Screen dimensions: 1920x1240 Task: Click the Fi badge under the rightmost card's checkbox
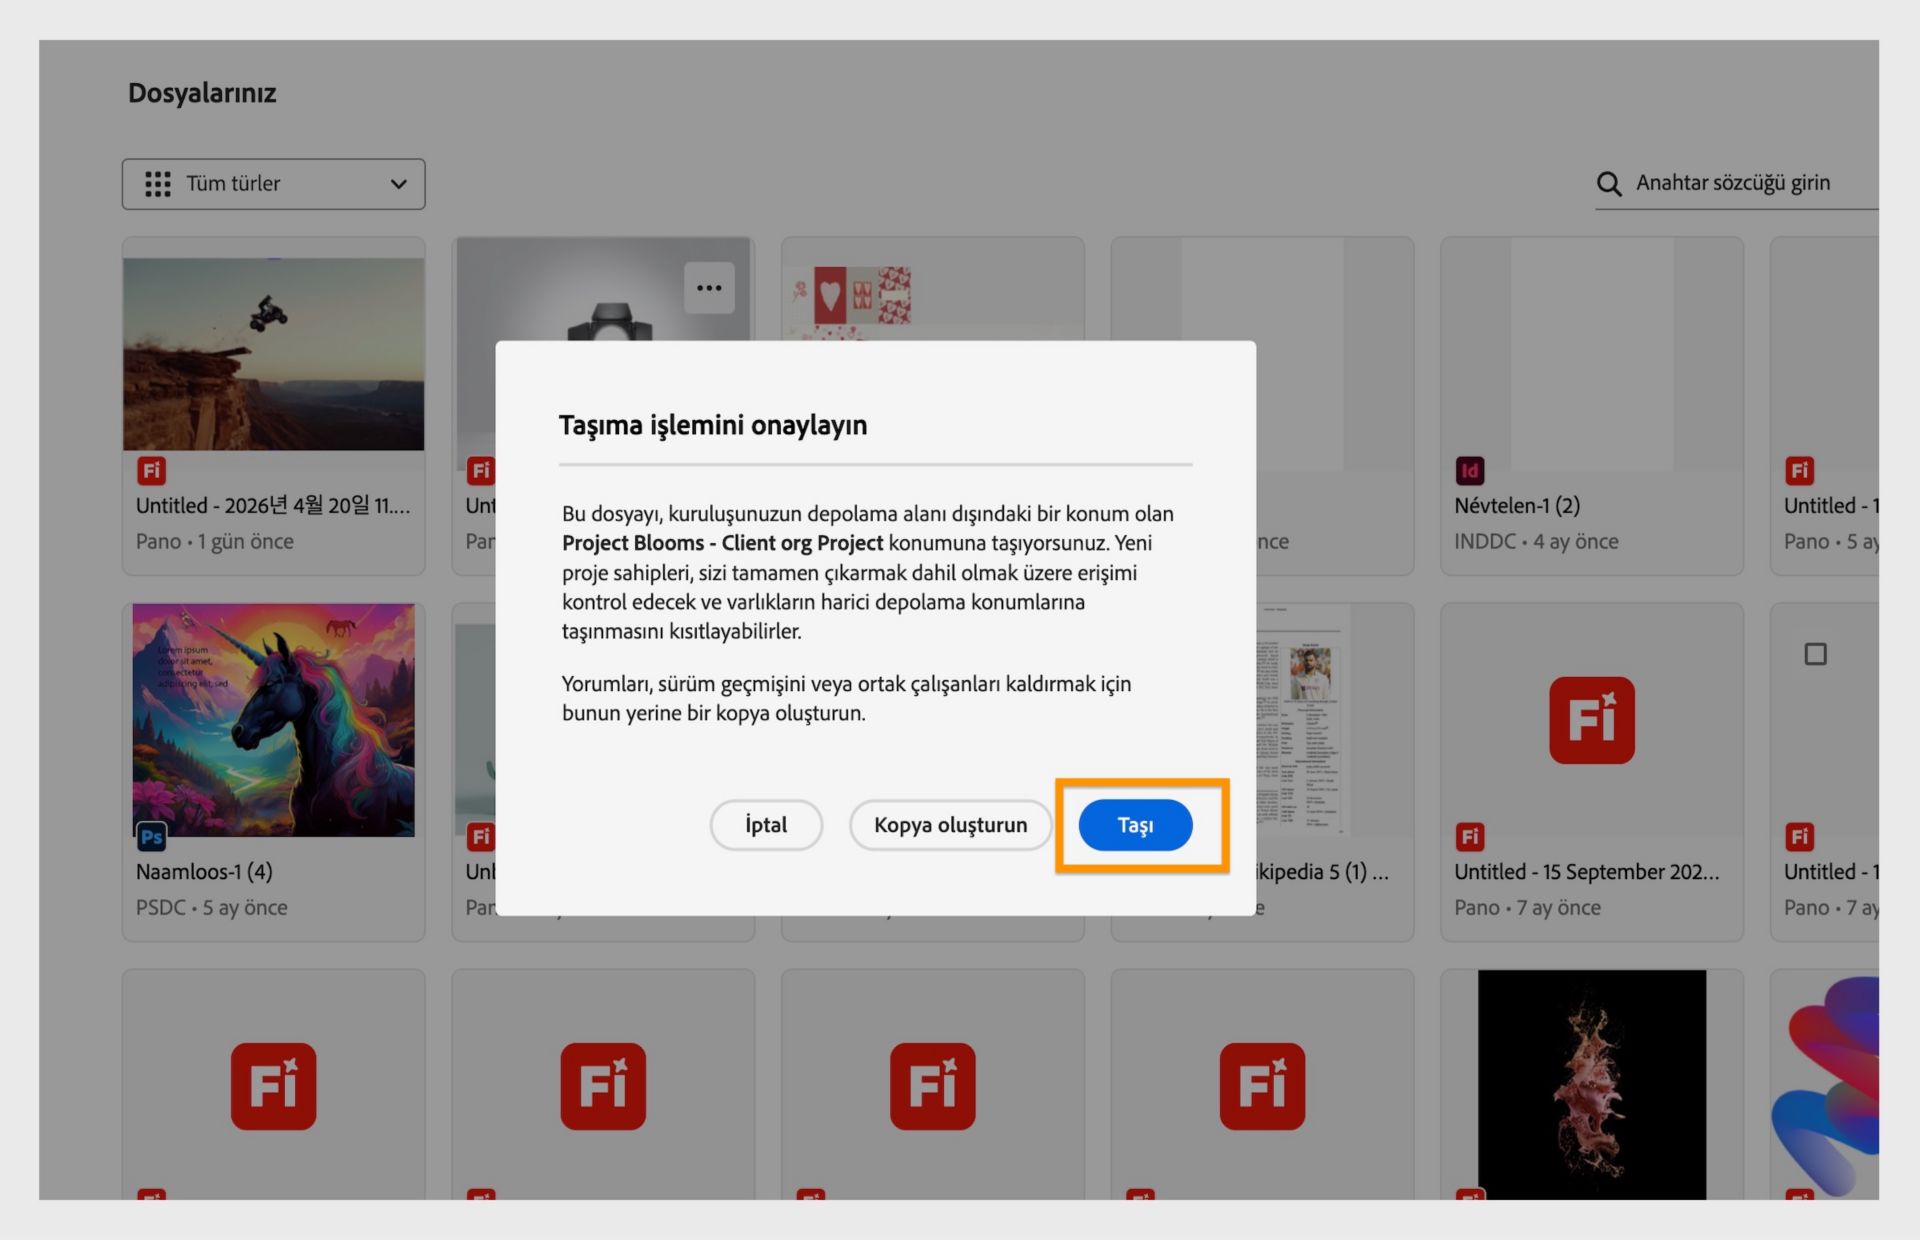coord(1799,836)
